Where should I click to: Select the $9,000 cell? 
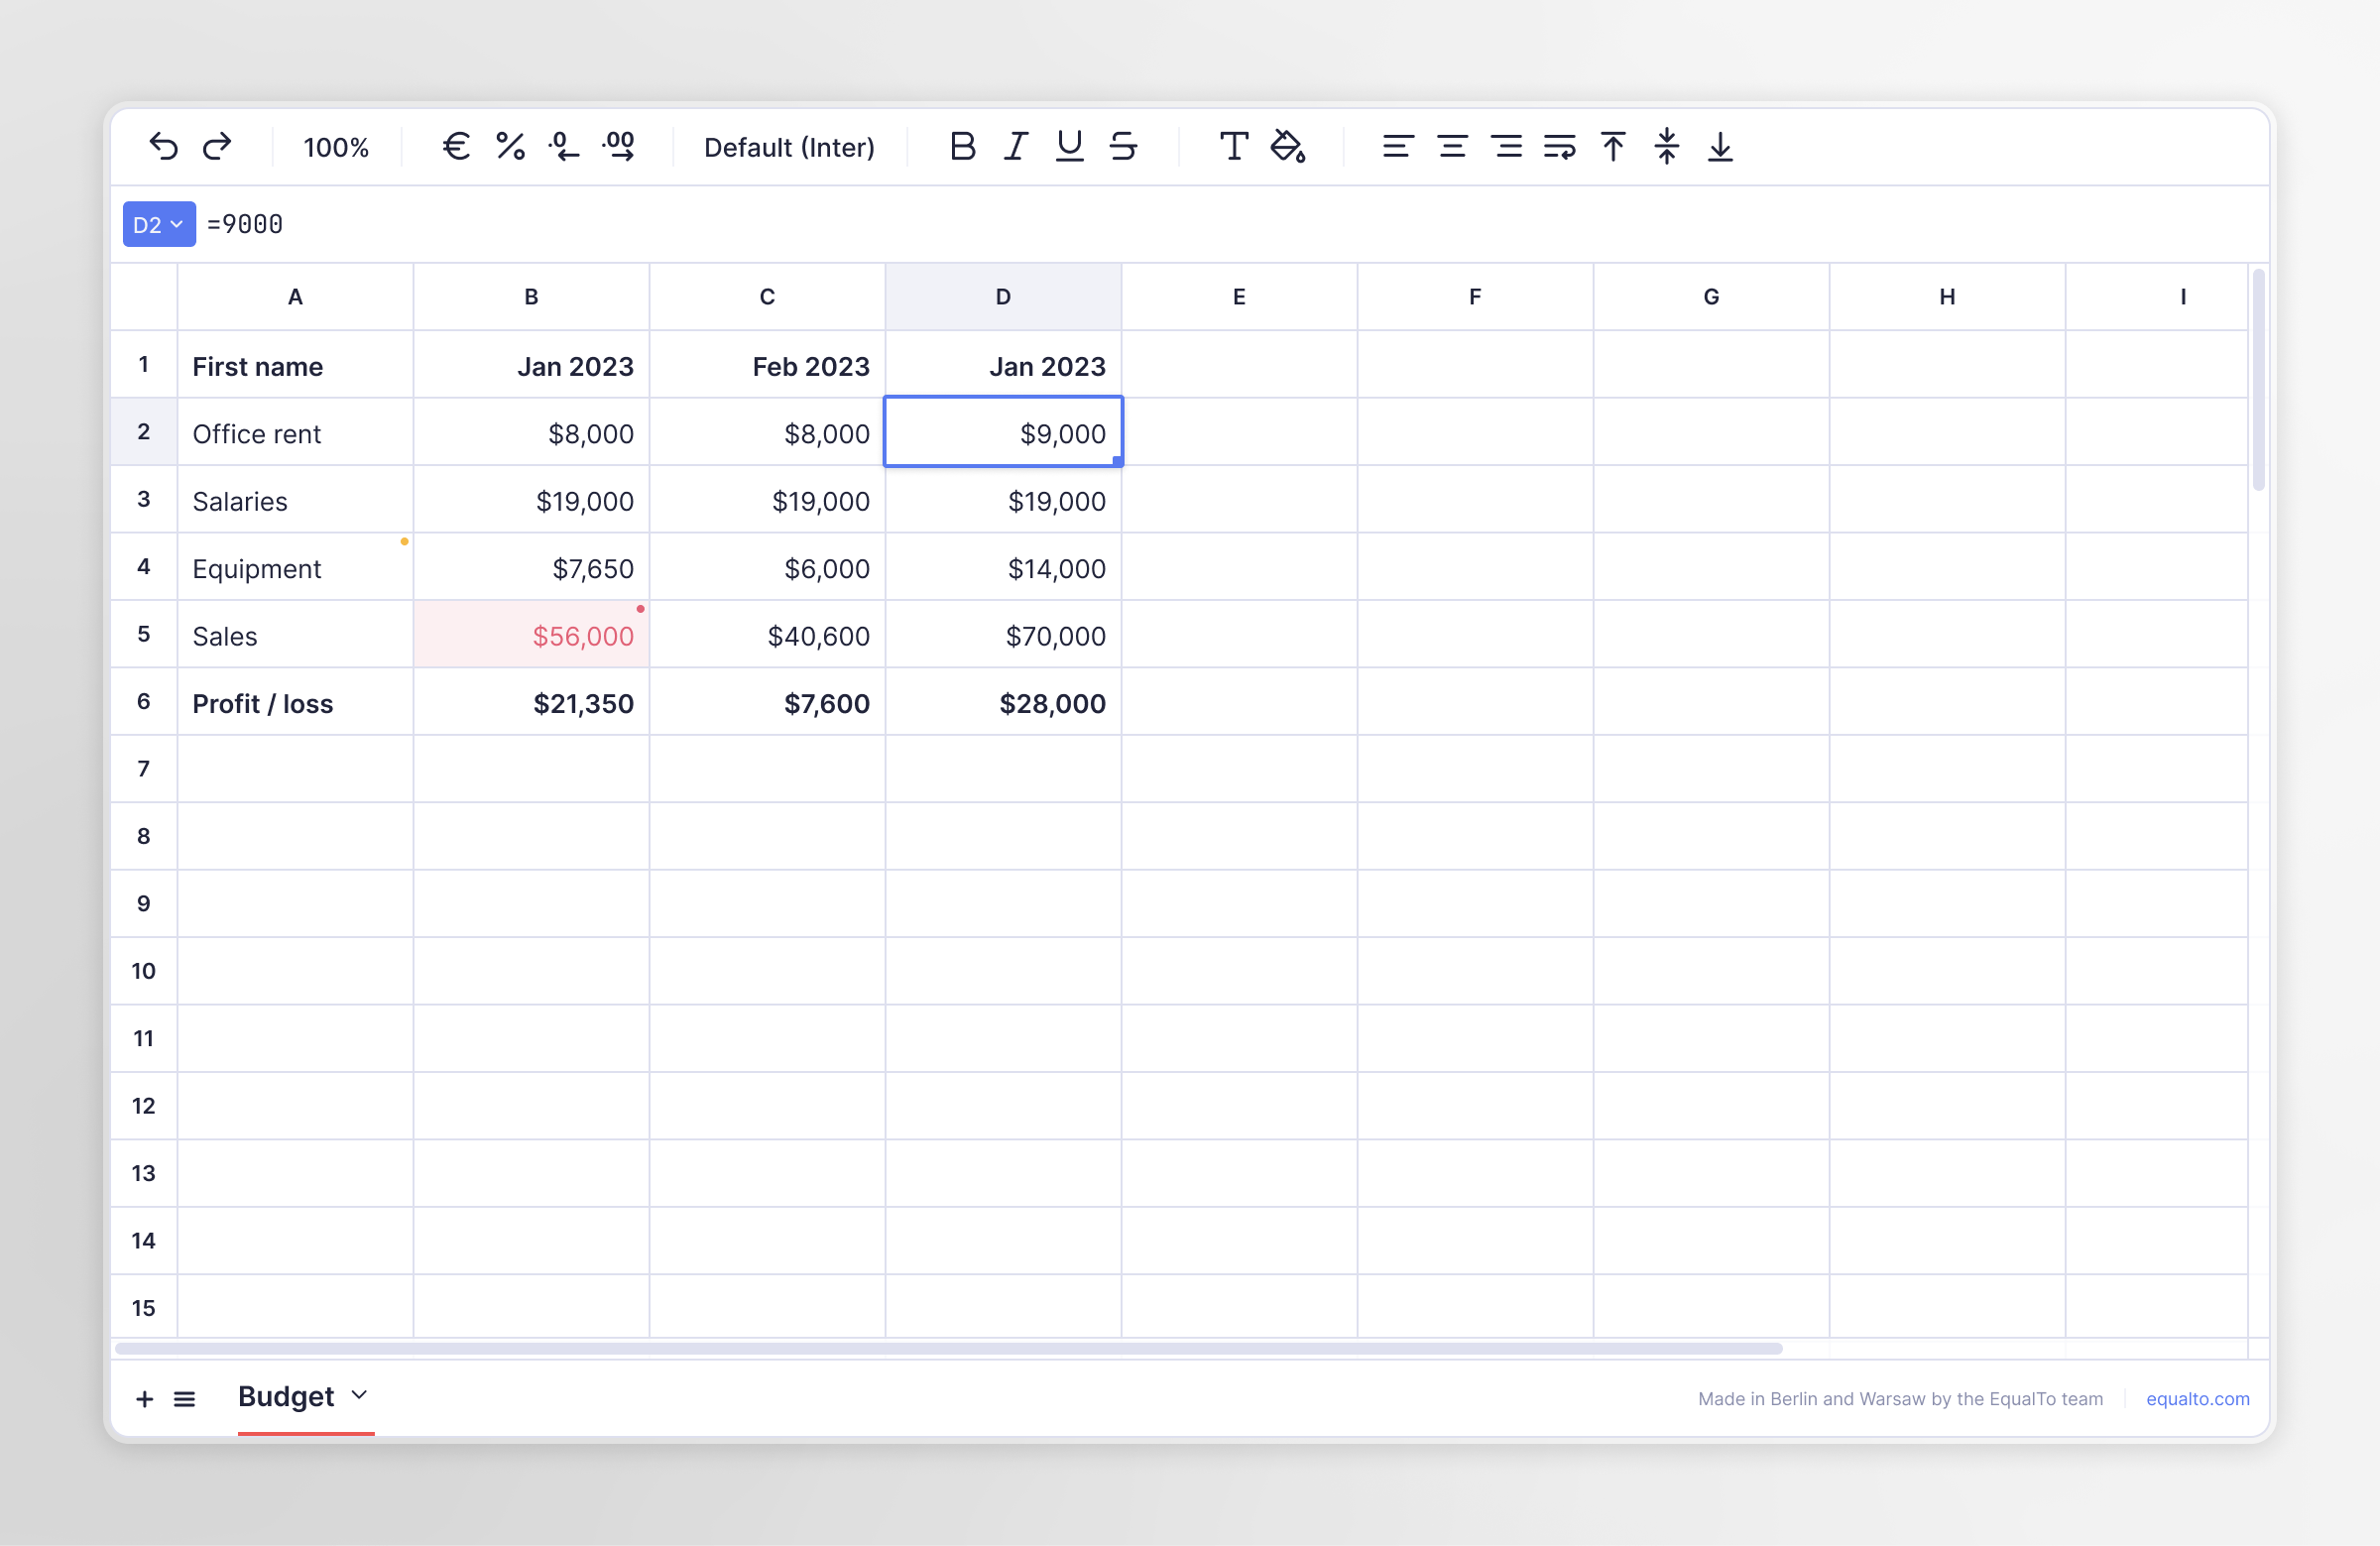click(1003, 432)
